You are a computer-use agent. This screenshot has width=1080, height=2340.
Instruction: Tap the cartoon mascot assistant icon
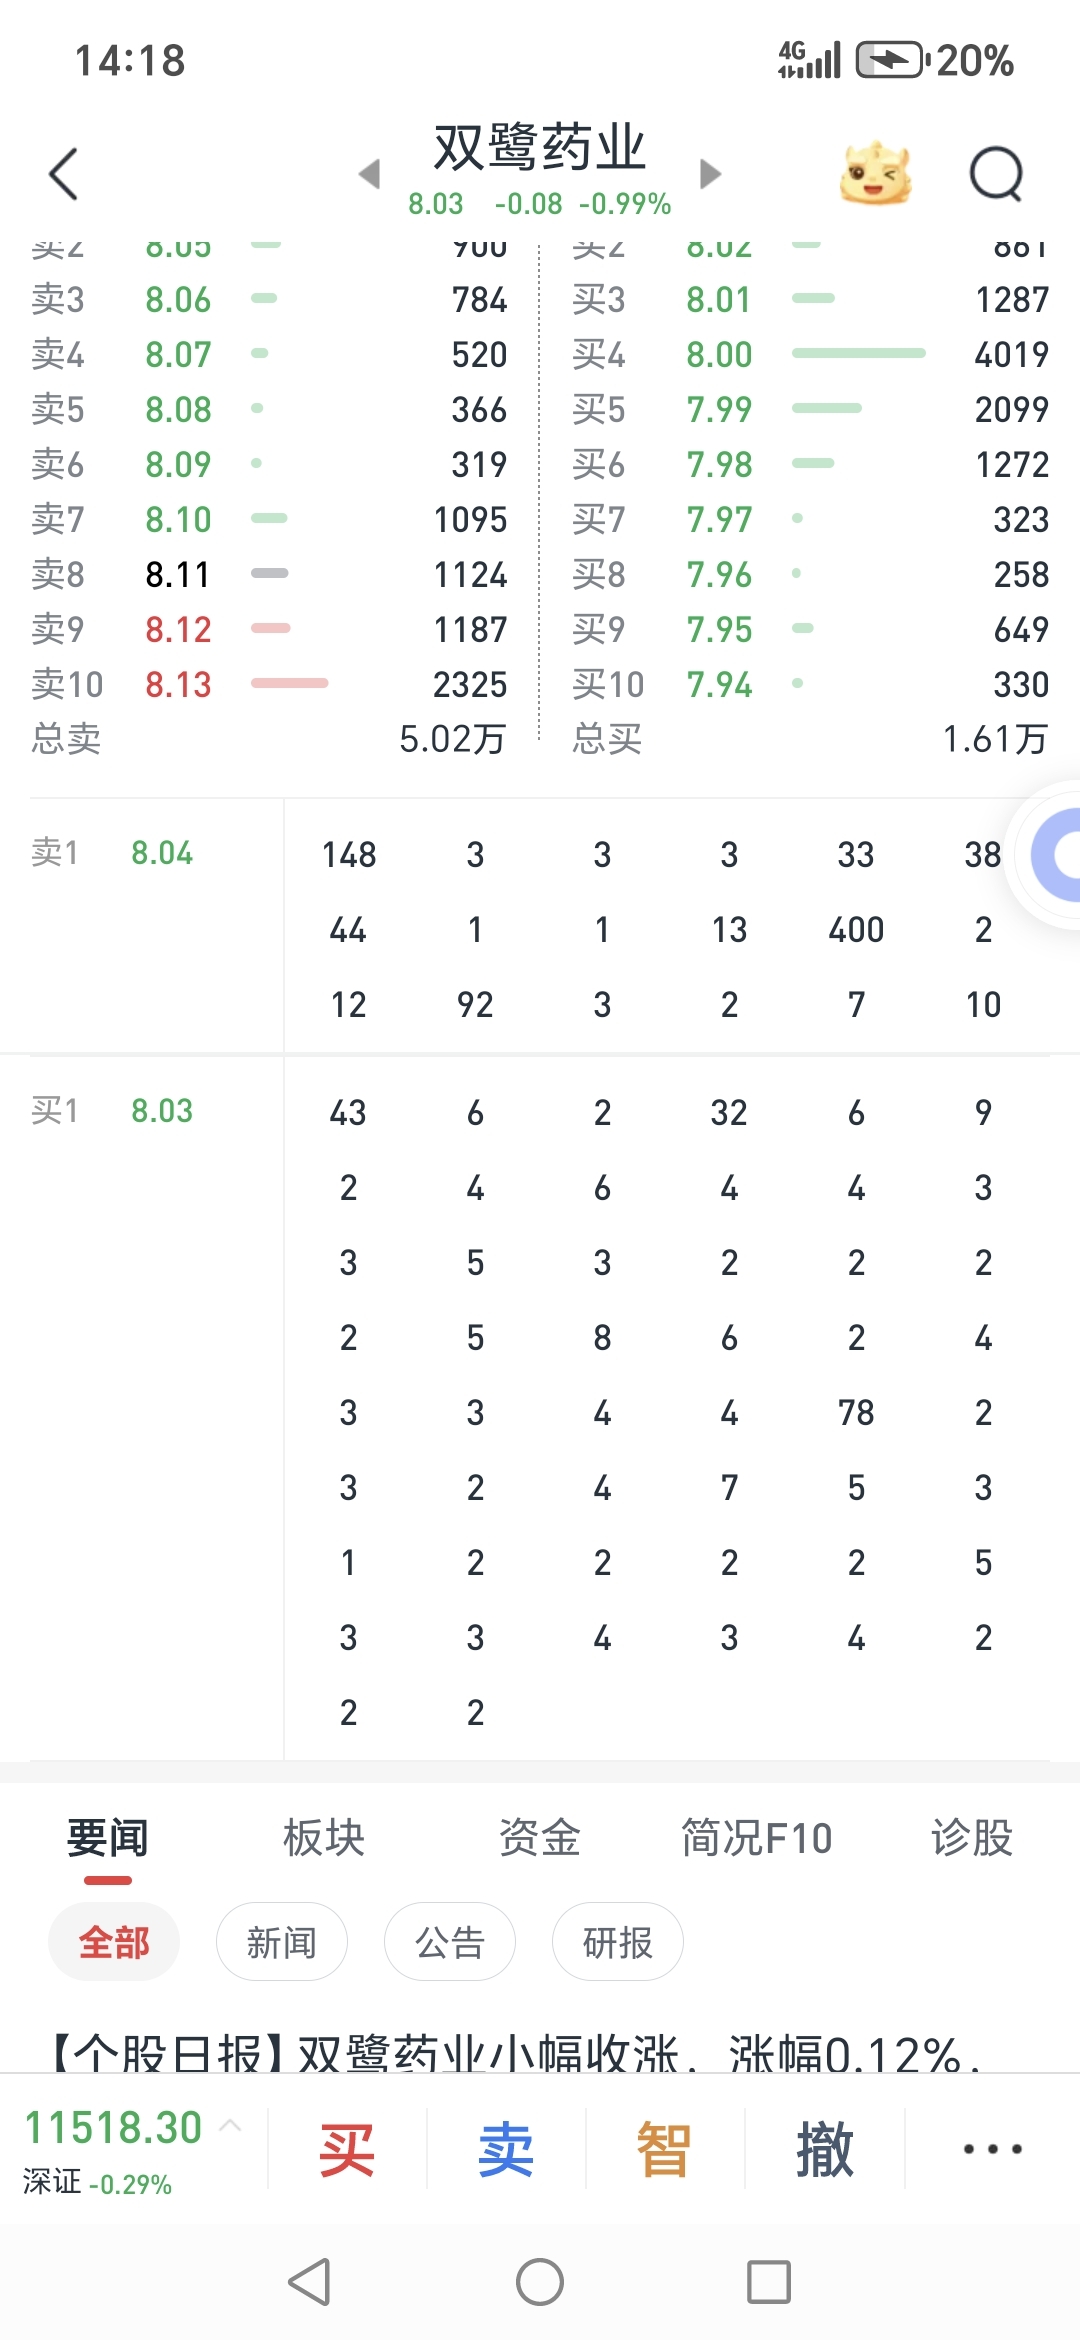(x=876, y=173)
